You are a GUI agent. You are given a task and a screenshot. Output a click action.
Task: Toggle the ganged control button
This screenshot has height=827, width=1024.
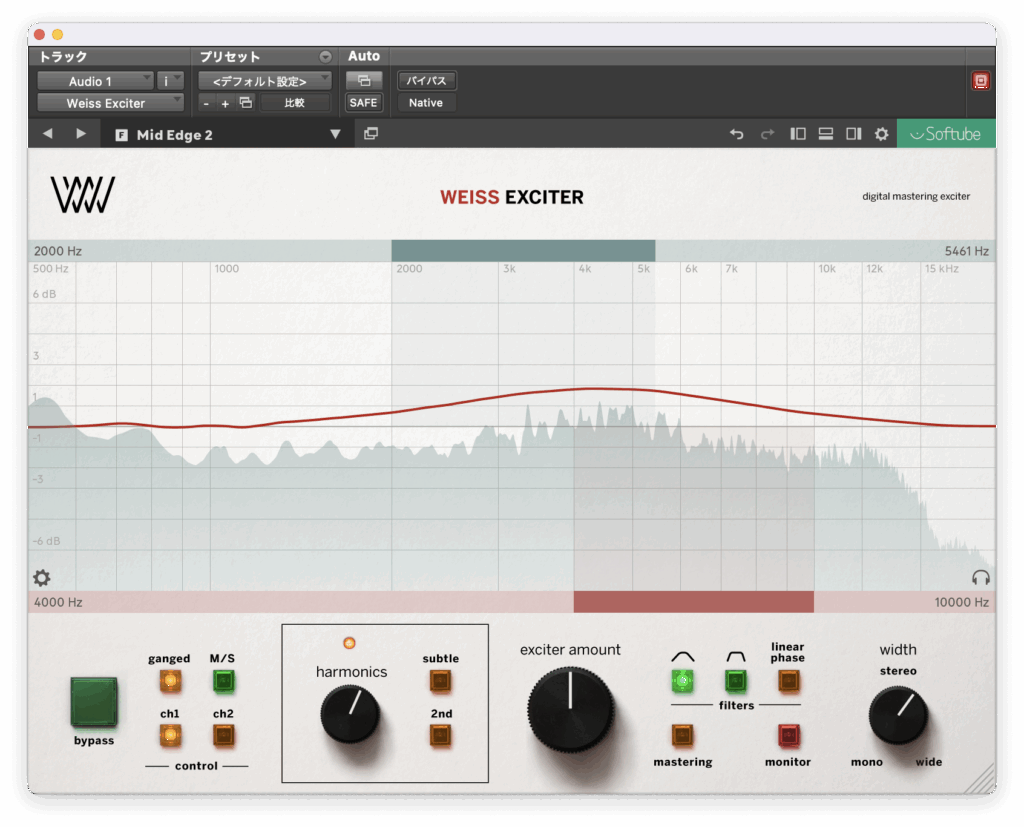[x=170, y=681]
